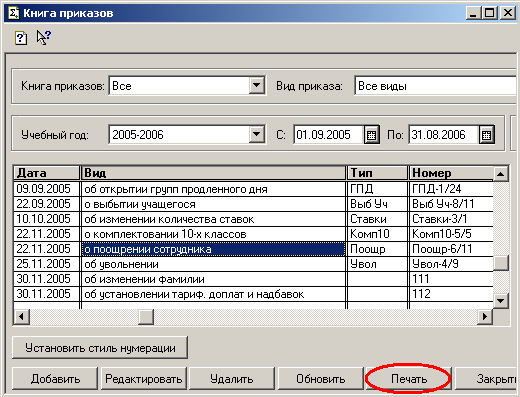Click the horizontal scrollbar right arrow

click(x=485, y=316)
